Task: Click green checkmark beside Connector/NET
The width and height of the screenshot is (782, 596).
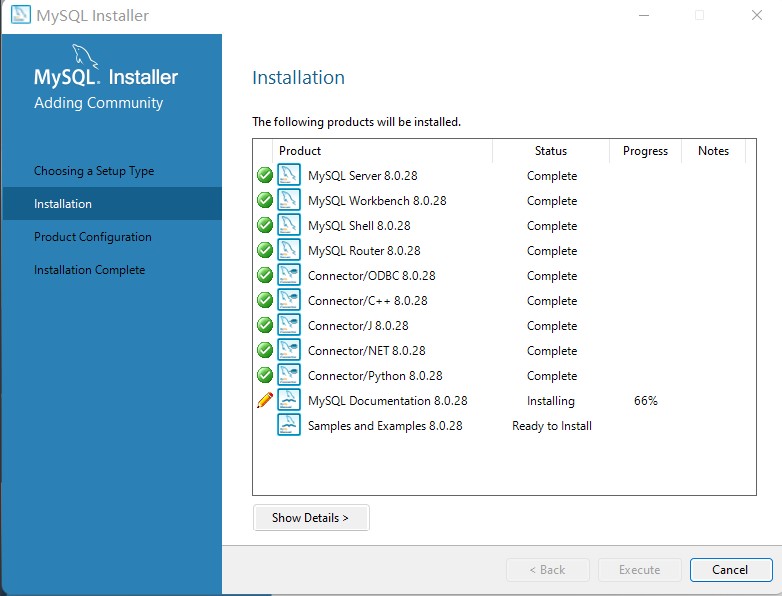Action: [x=265, y=350]
